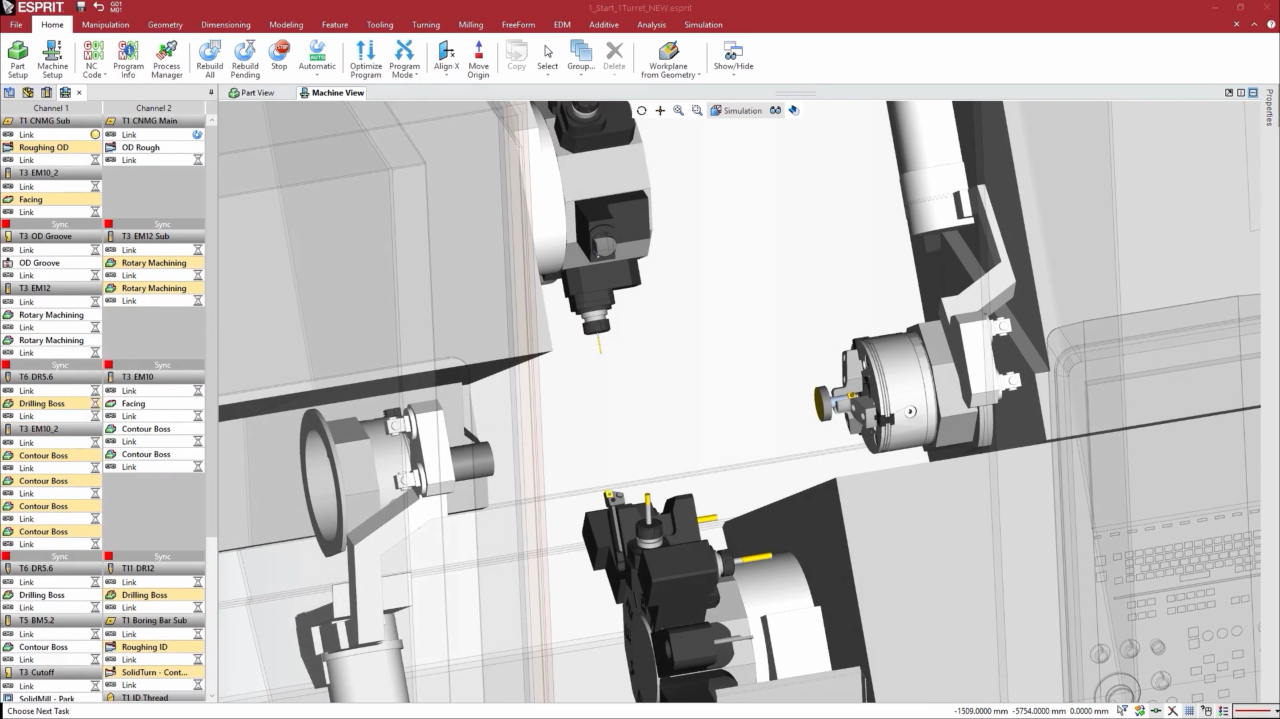
Task: Click the rotate view icon in the viewport toolbar
Action: coord(642,111)
